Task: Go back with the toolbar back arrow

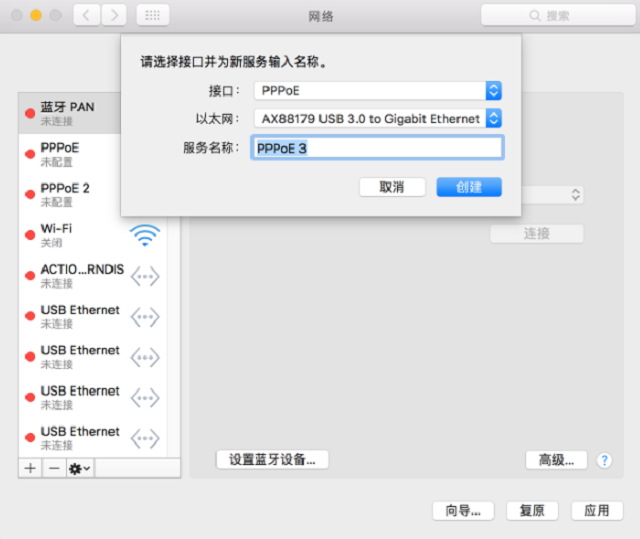Action: pos(87,16)
